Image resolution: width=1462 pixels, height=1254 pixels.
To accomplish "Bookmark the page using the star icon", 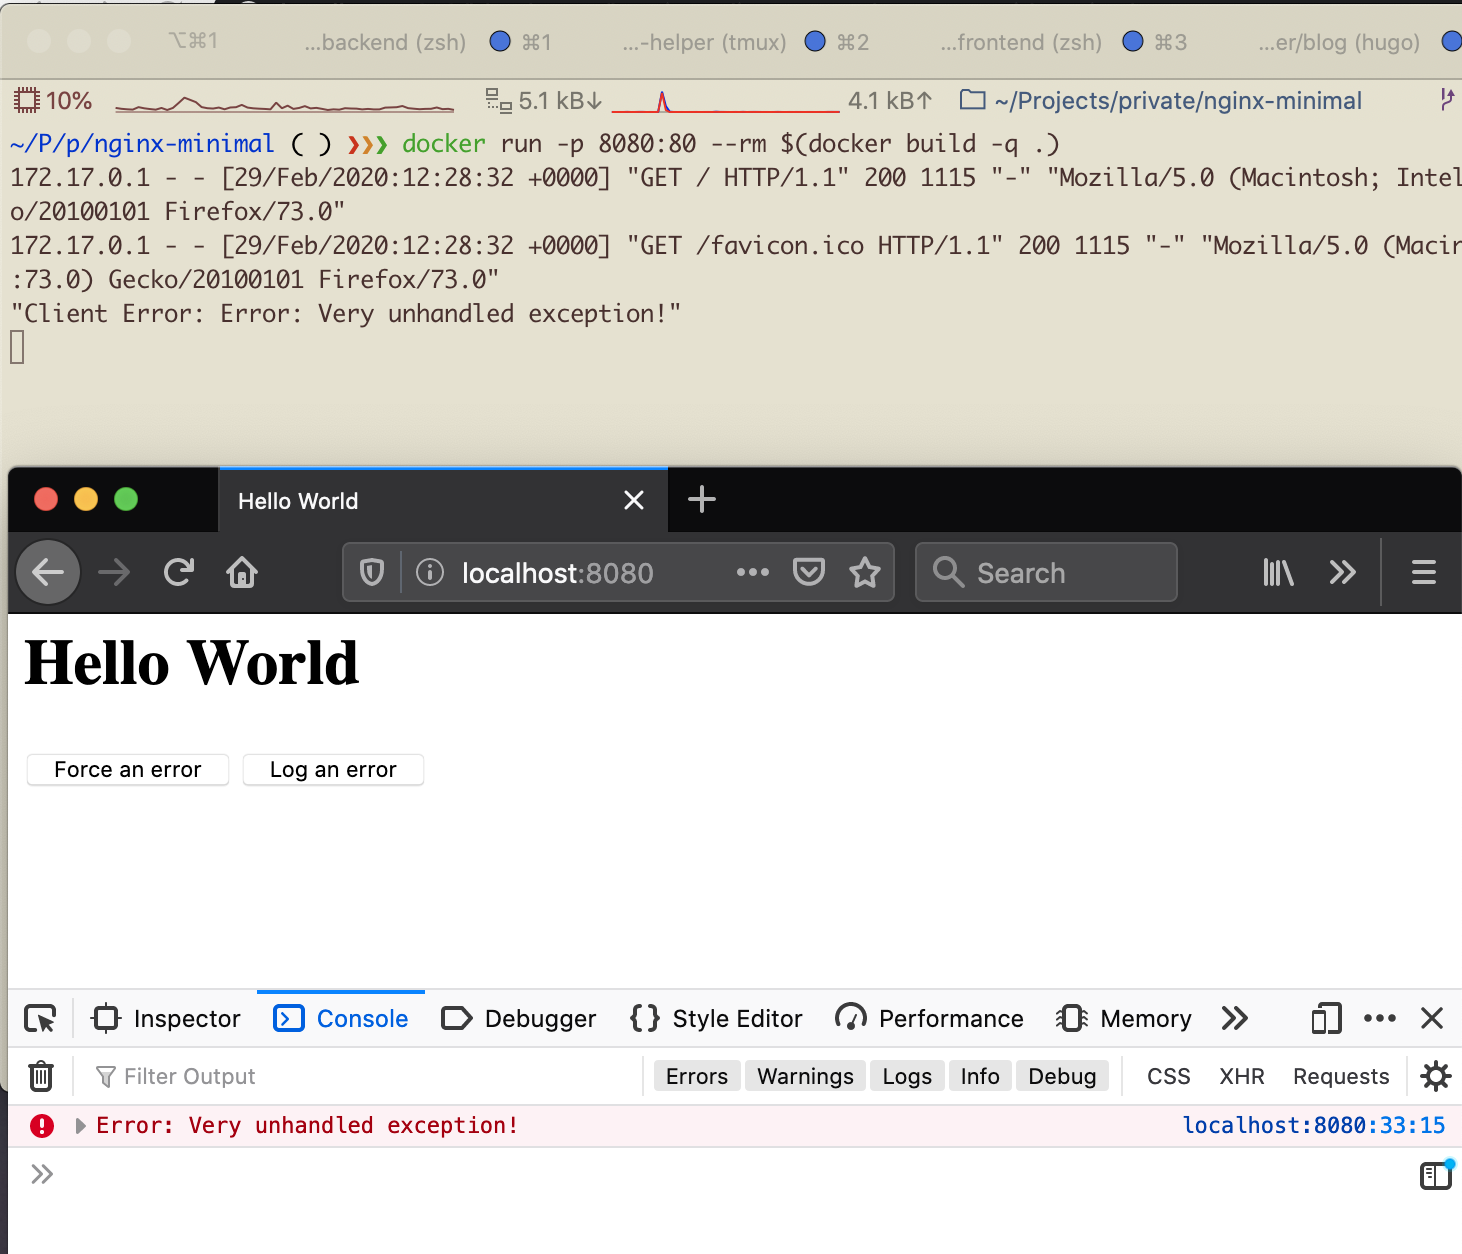I will tap(865, 572).
